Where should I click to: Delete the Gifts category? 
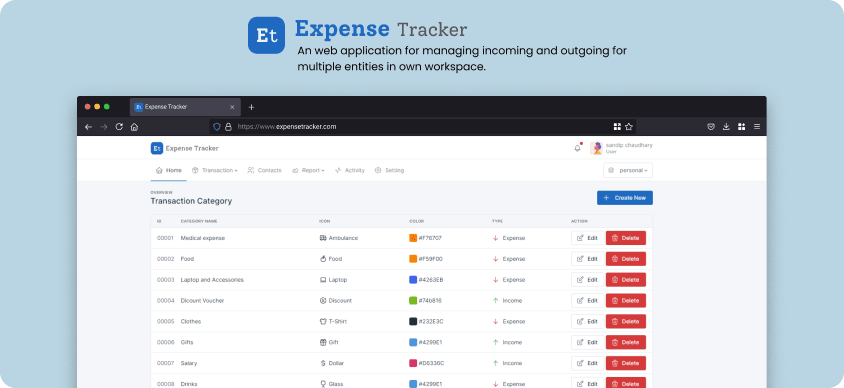[x=625, y=342]
